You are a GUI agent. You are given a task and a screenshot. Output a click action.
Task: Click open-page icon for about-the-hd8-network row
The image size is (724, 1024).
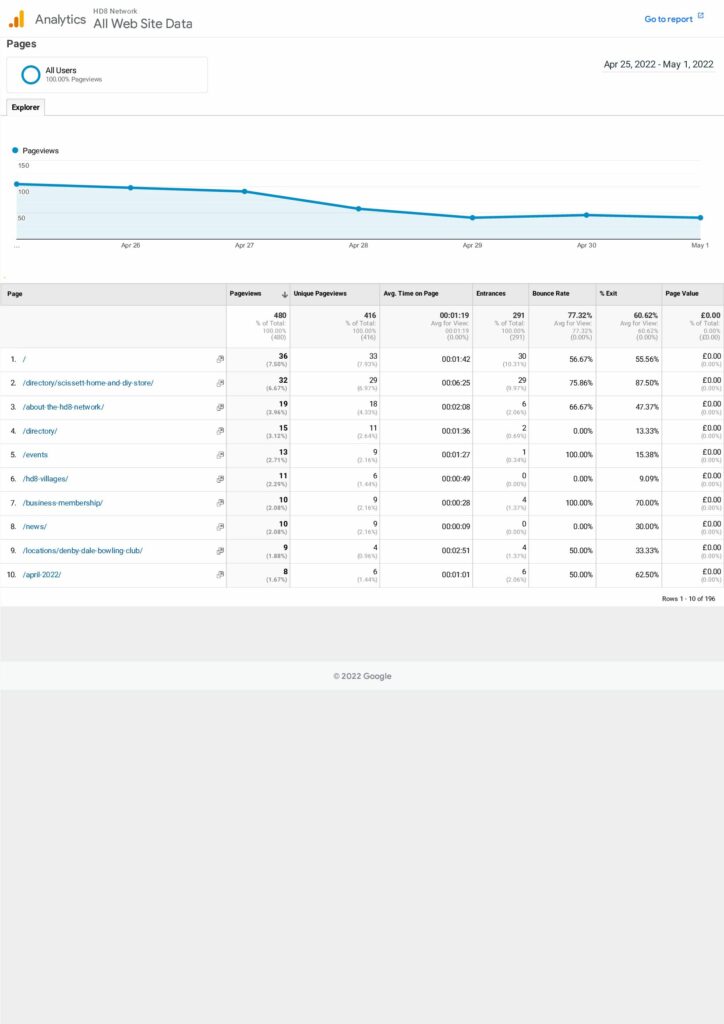click(x=220, y=407)
